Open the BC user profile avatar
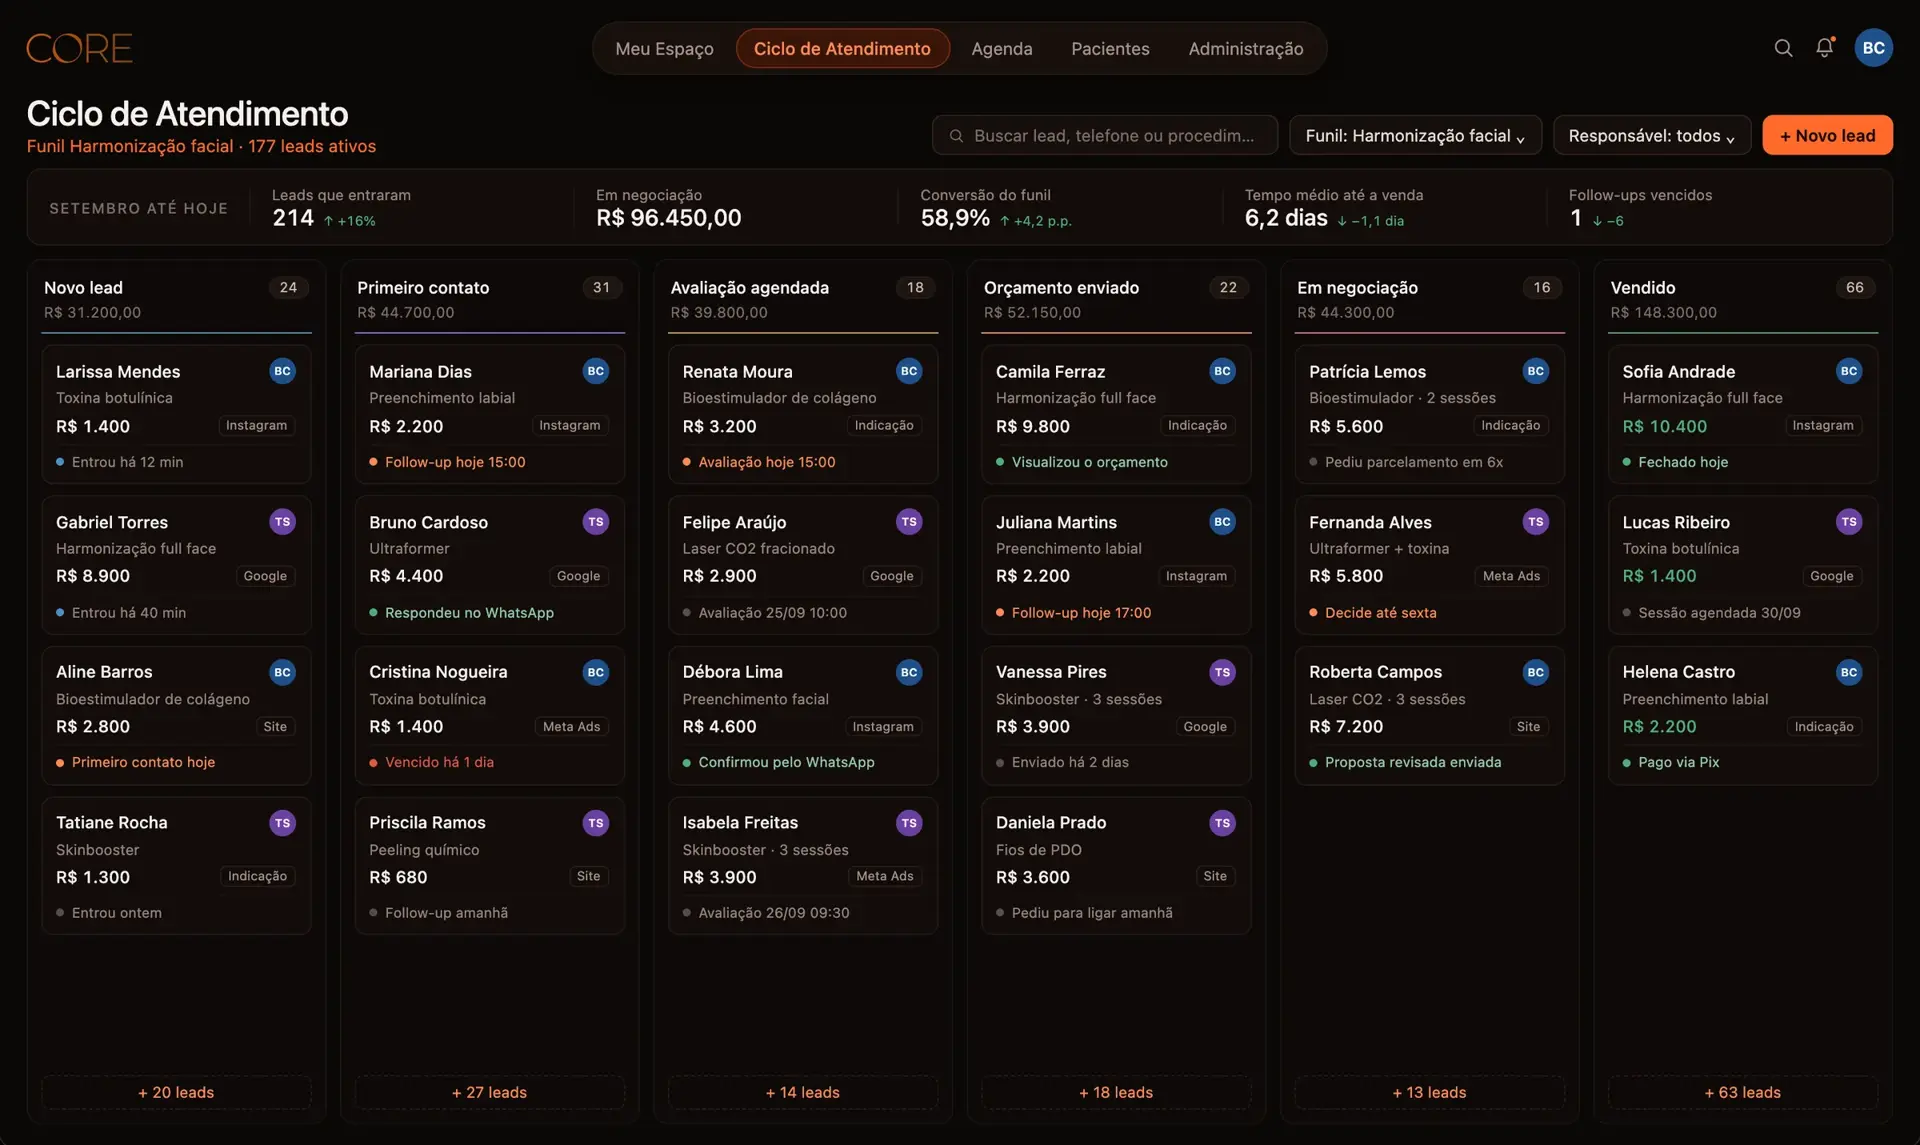1920x1145 pixels. click(x=1873, y=48)
